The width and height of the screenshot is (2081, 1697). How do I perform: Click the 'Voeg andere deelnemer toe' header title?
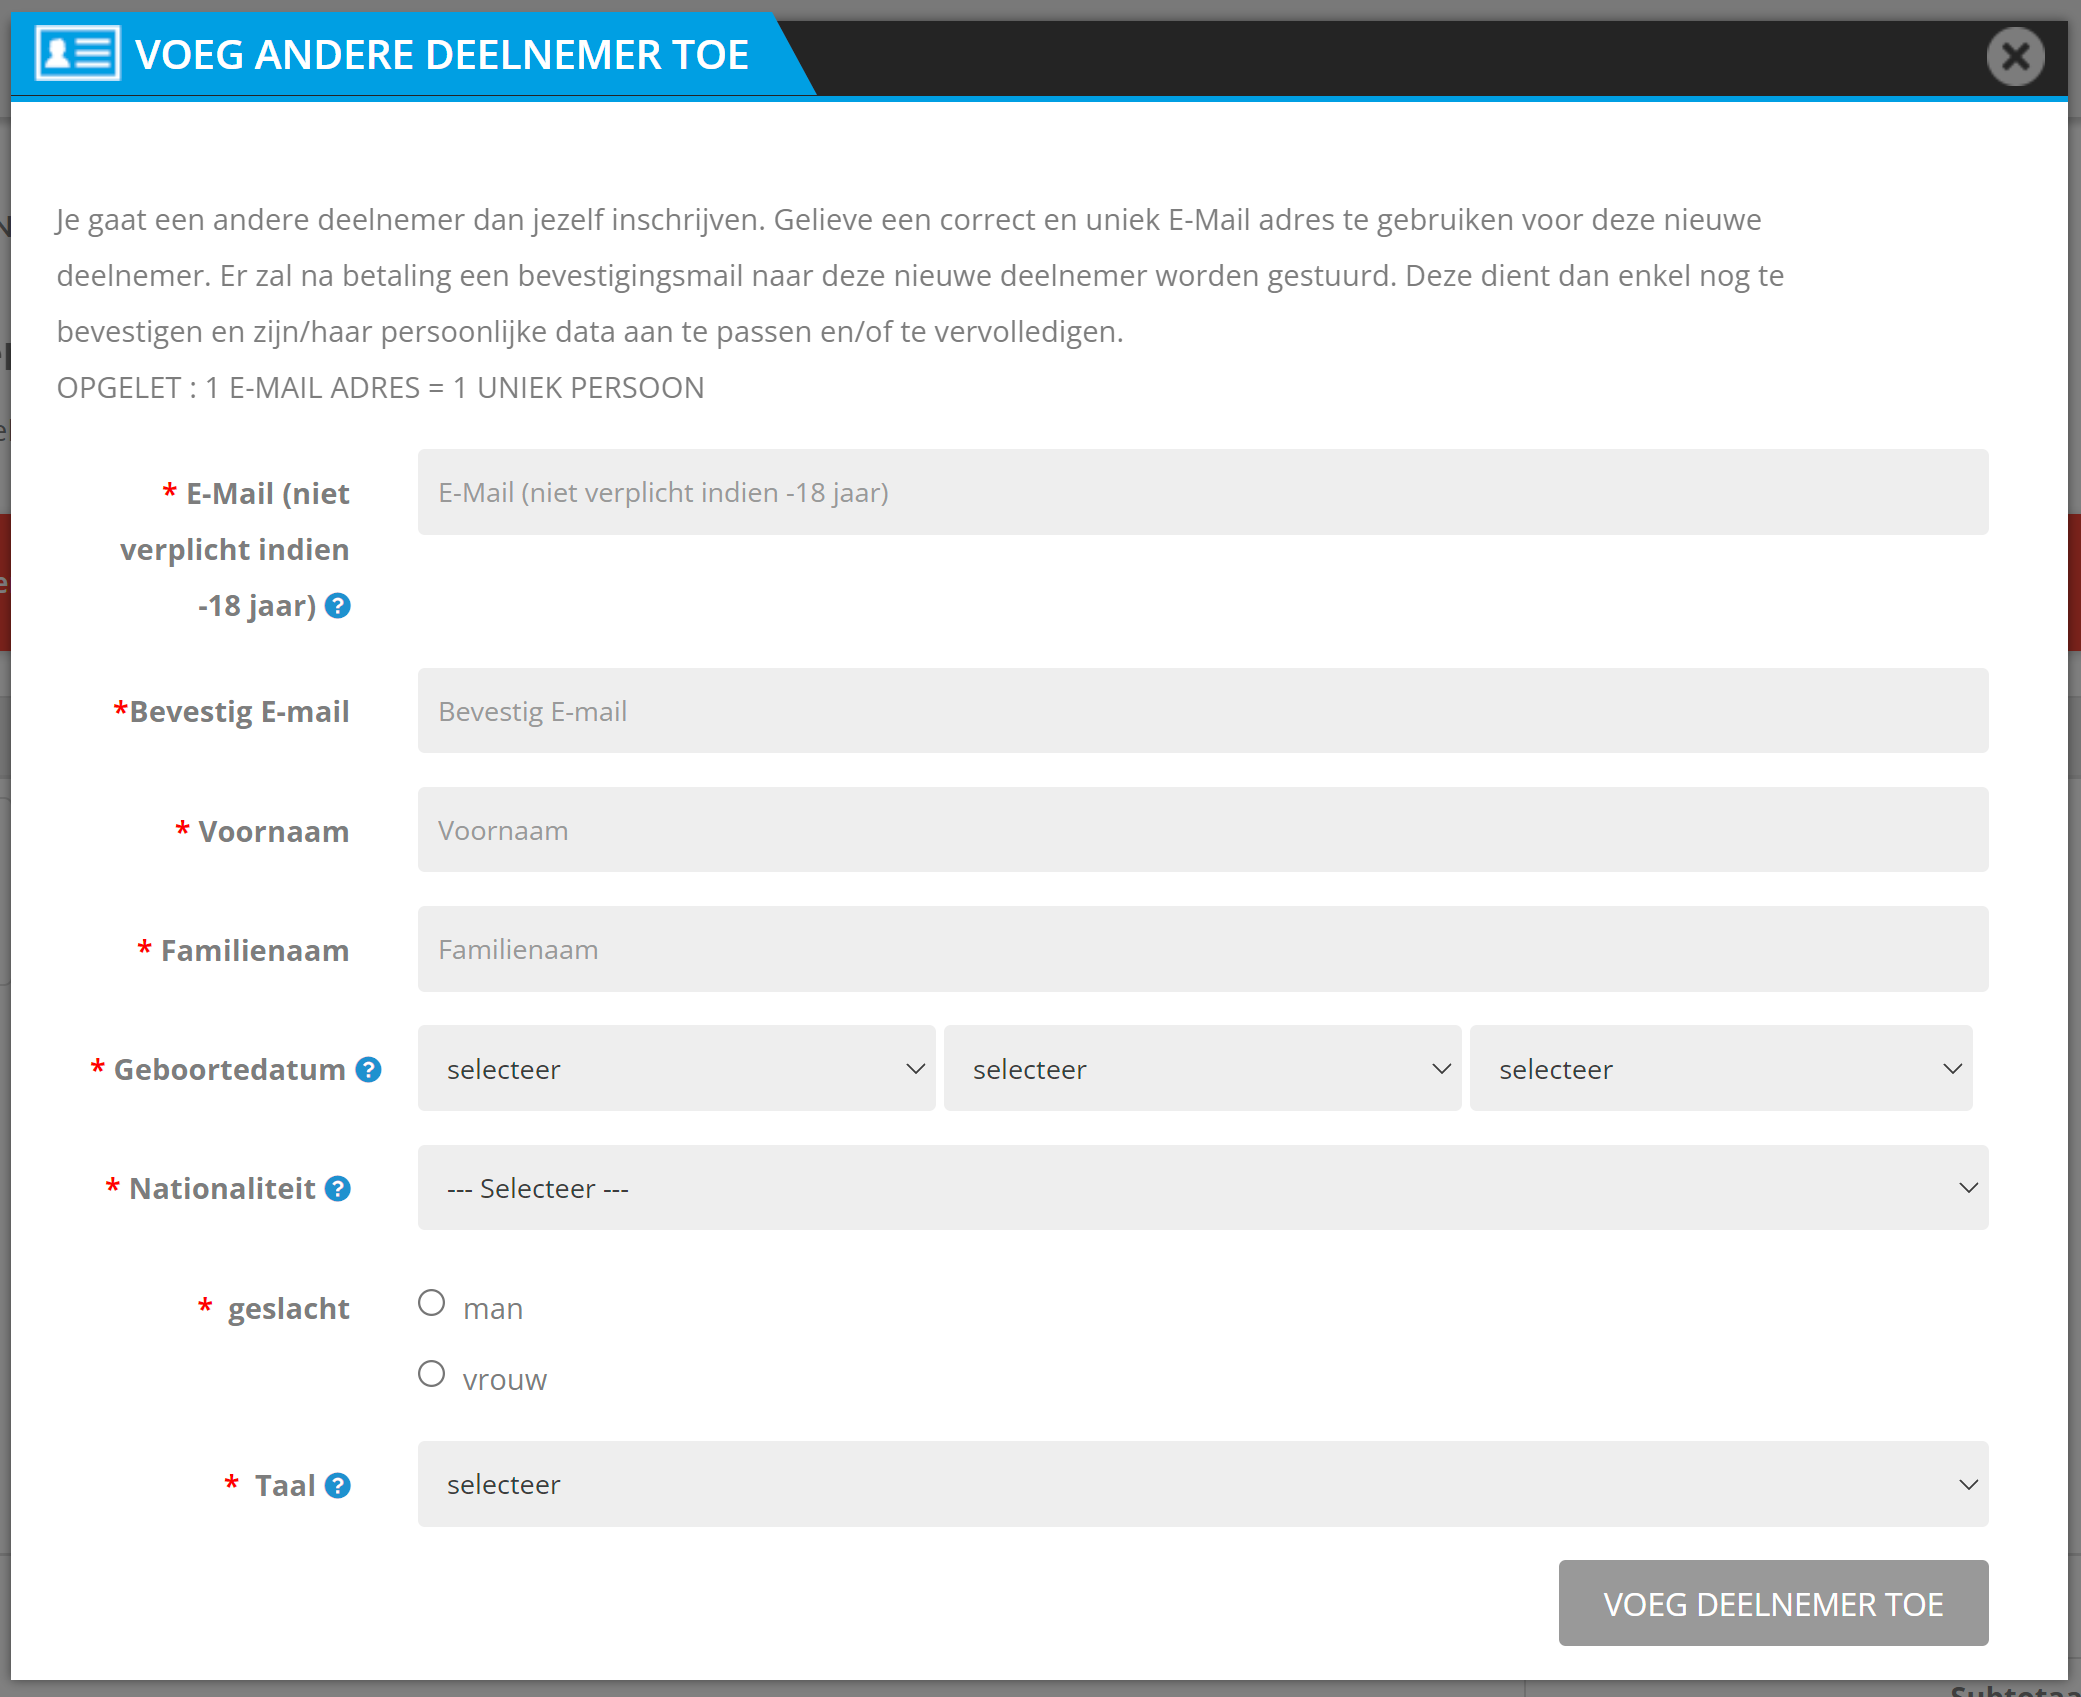click(x=442, y=55)
